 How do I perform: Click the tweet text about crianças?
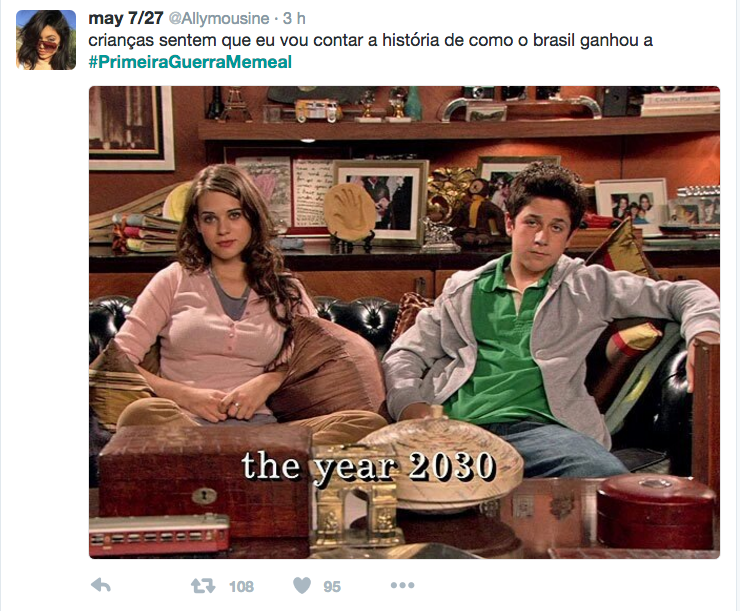[370, 40]
